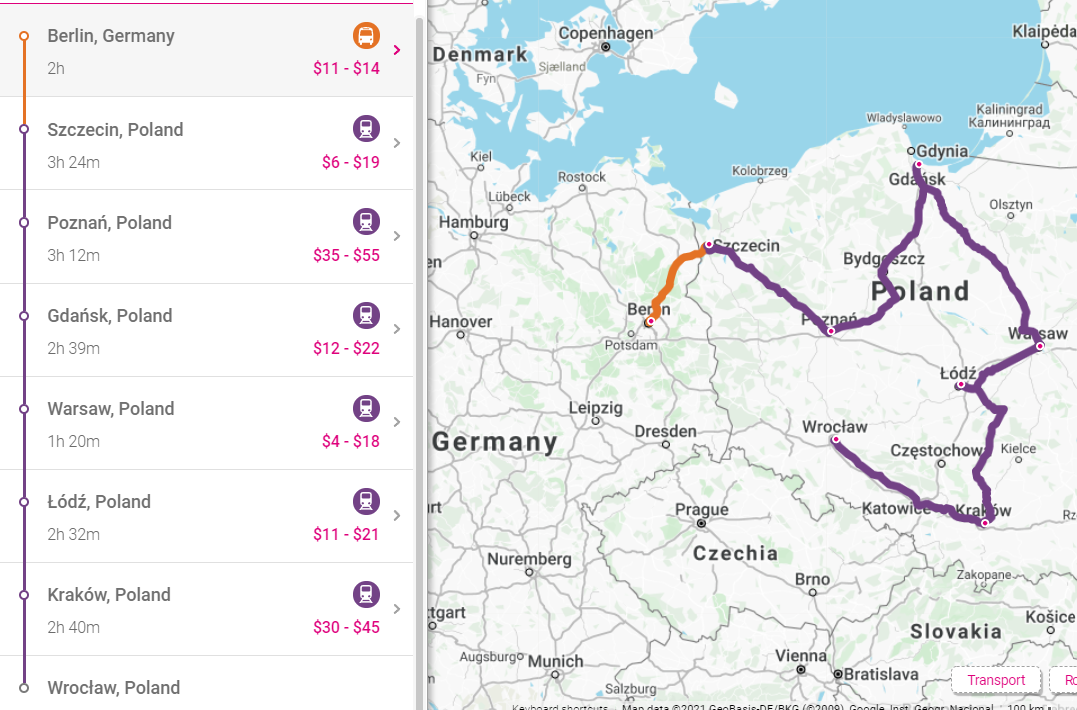Click the "$11 - $14" price
Screen dimensions: 1077x710
click(x=346, y=68)
